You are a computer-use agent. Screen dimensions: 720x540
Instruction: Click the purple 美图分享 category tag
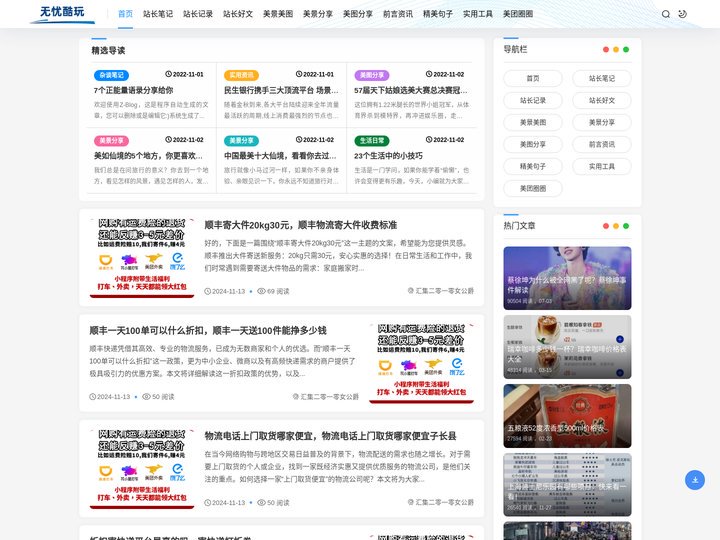[x=372, y=75]
